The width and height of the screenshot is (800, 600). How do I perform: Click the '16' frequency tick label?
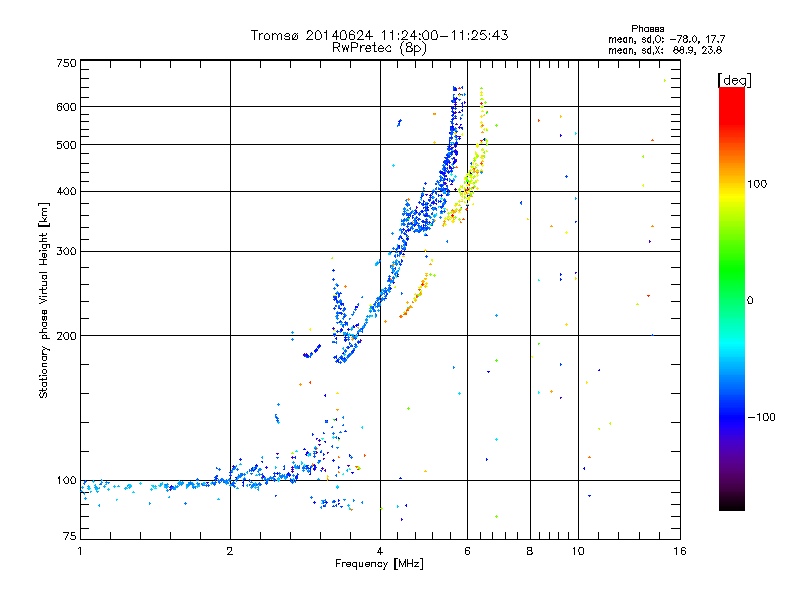pyautogui.click(x=680, y=551)
